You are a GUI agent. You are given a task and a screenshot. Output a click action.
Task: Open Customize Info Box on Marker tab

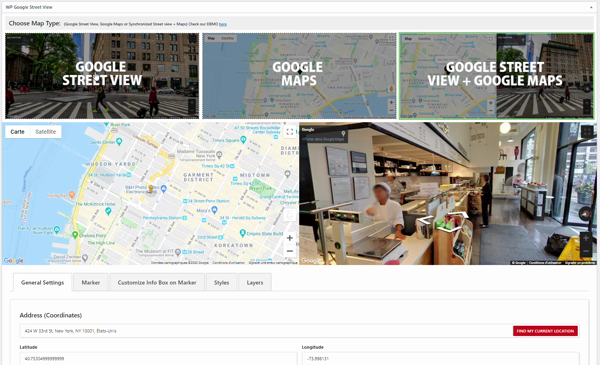(157, 282)
